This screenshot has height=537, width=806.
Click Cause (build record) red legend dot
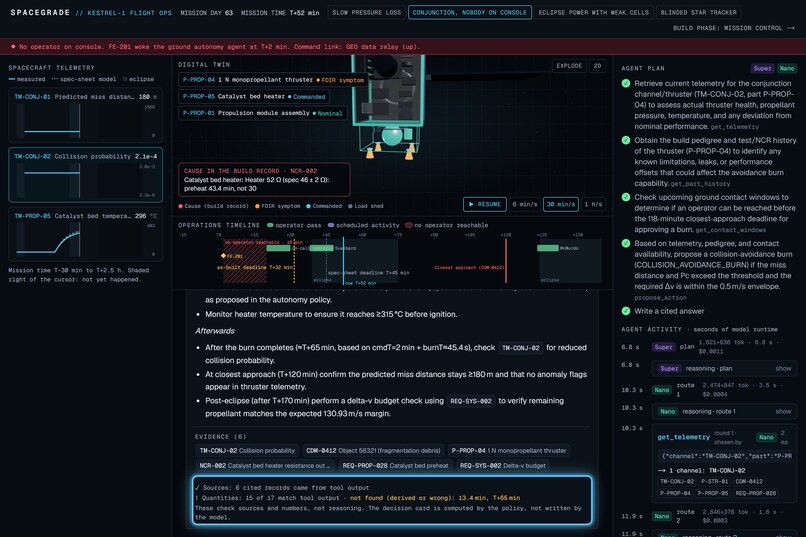tap(180, 206)
